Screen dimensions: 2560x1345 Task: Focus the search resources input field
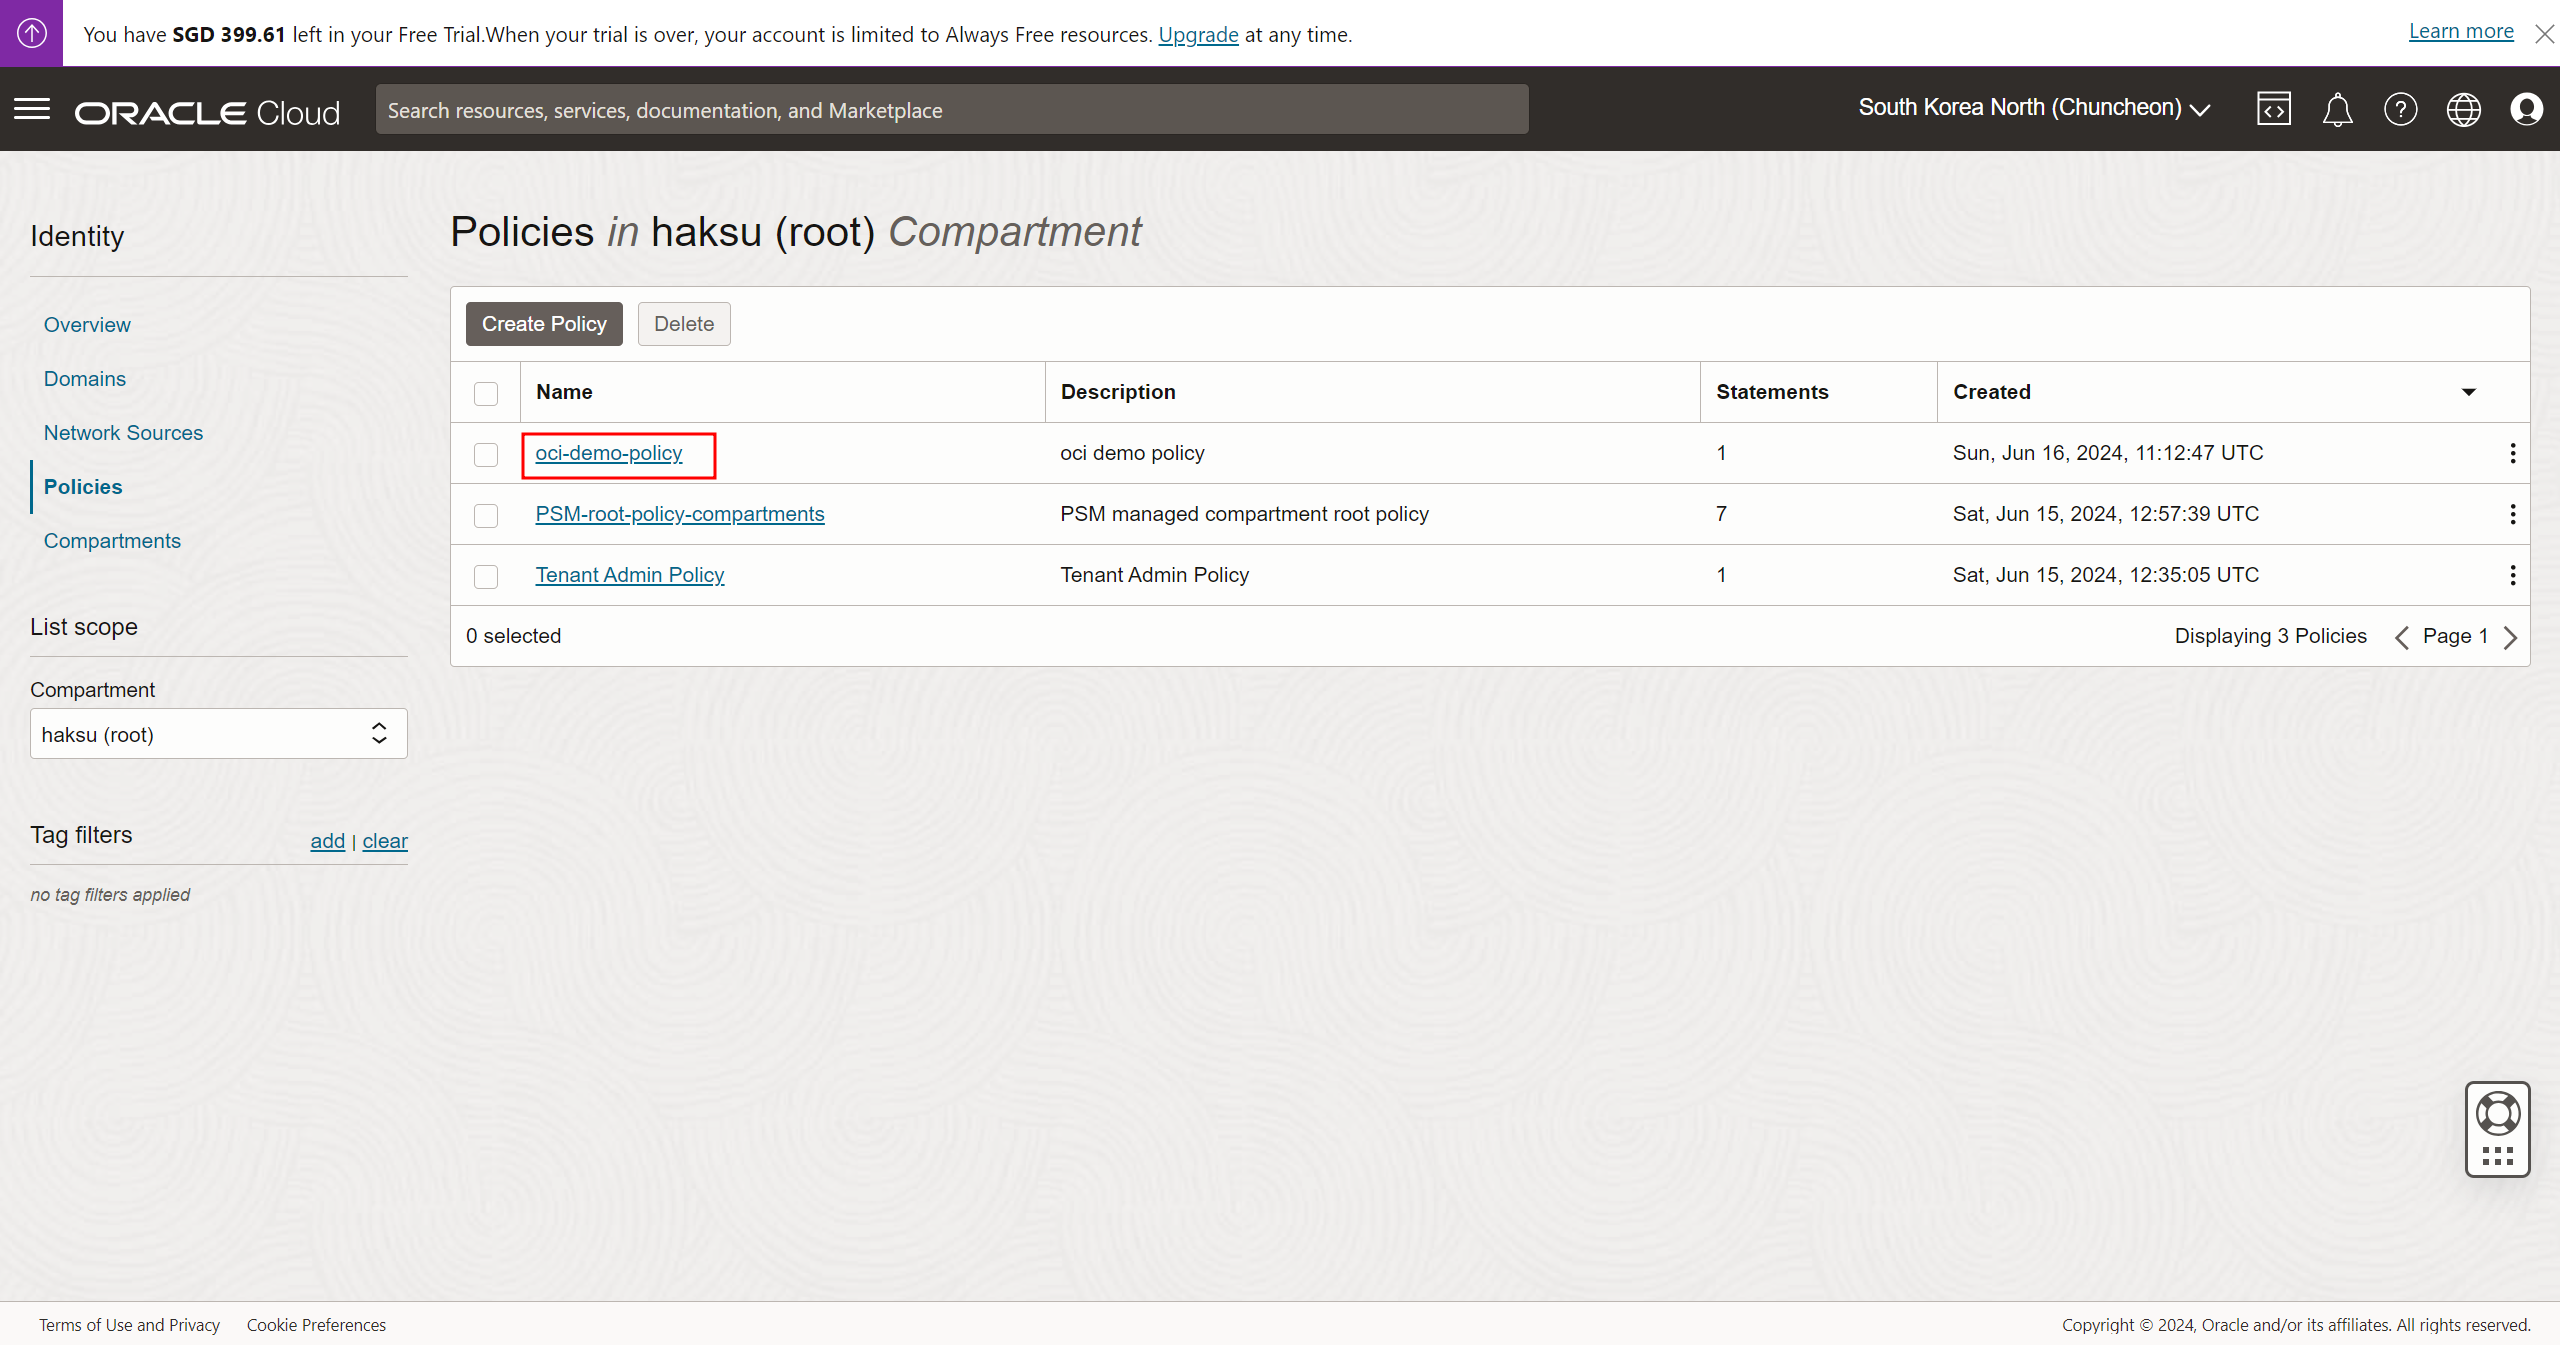tap(951, 110)
